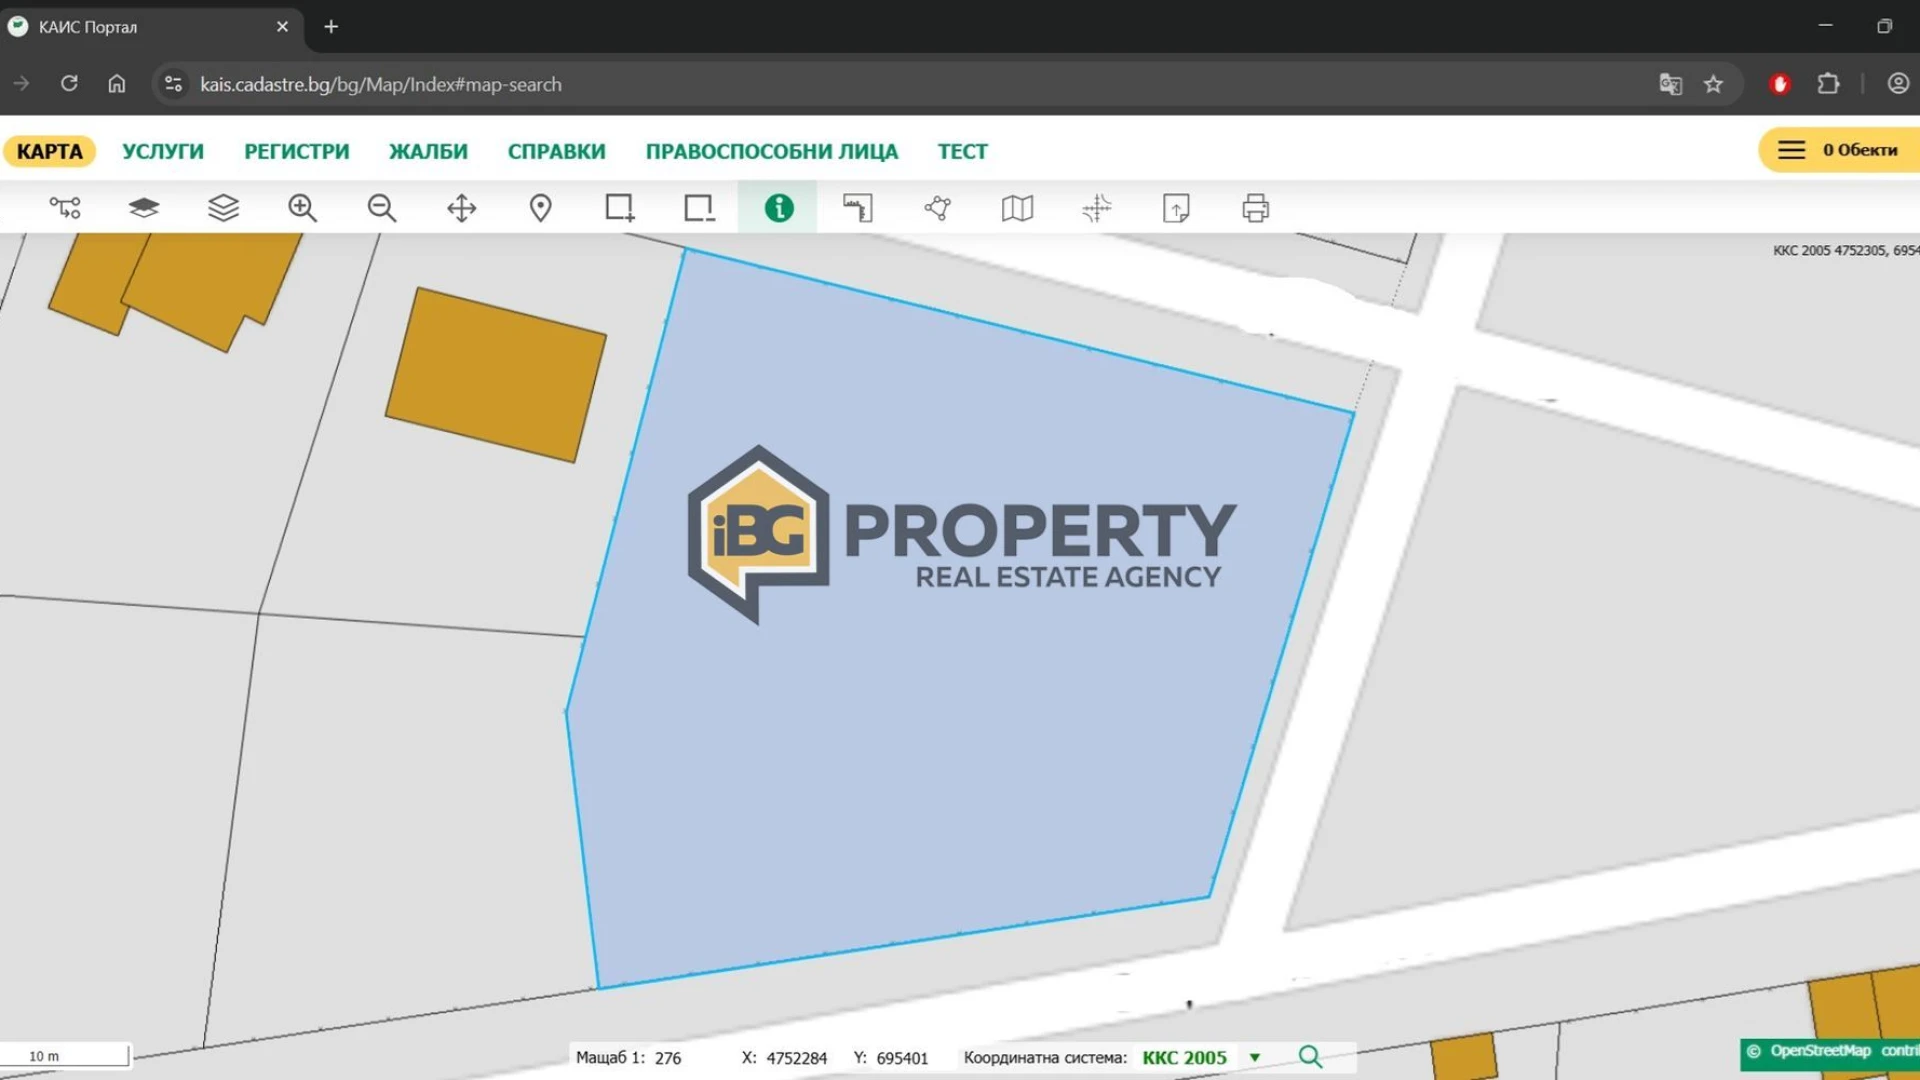Select the measure ruler corner tool
This screenshot has width=1920, height=1080.
[x=858, y=208]
